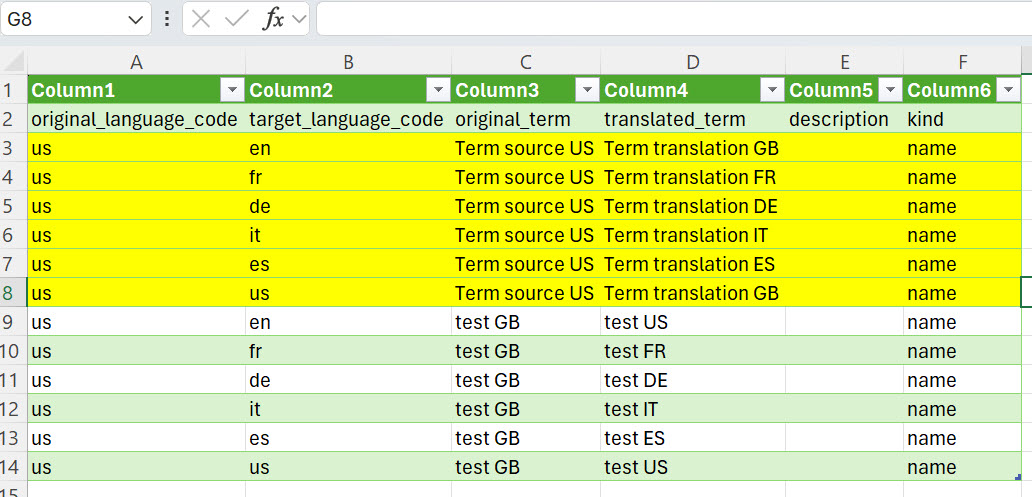The width and height of the screenshot is (1032, 497).
Task: Select column E header
Action: point(844,63)
